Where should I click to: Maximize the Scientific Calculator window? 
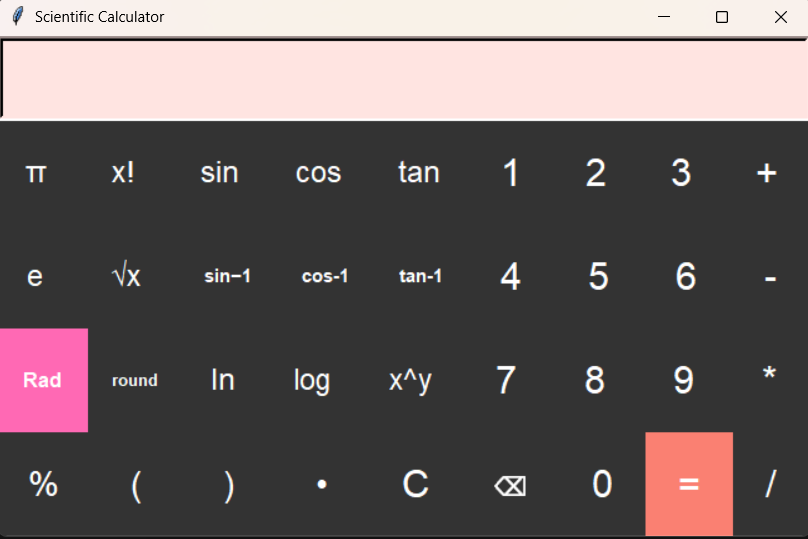tap(722, 17)
